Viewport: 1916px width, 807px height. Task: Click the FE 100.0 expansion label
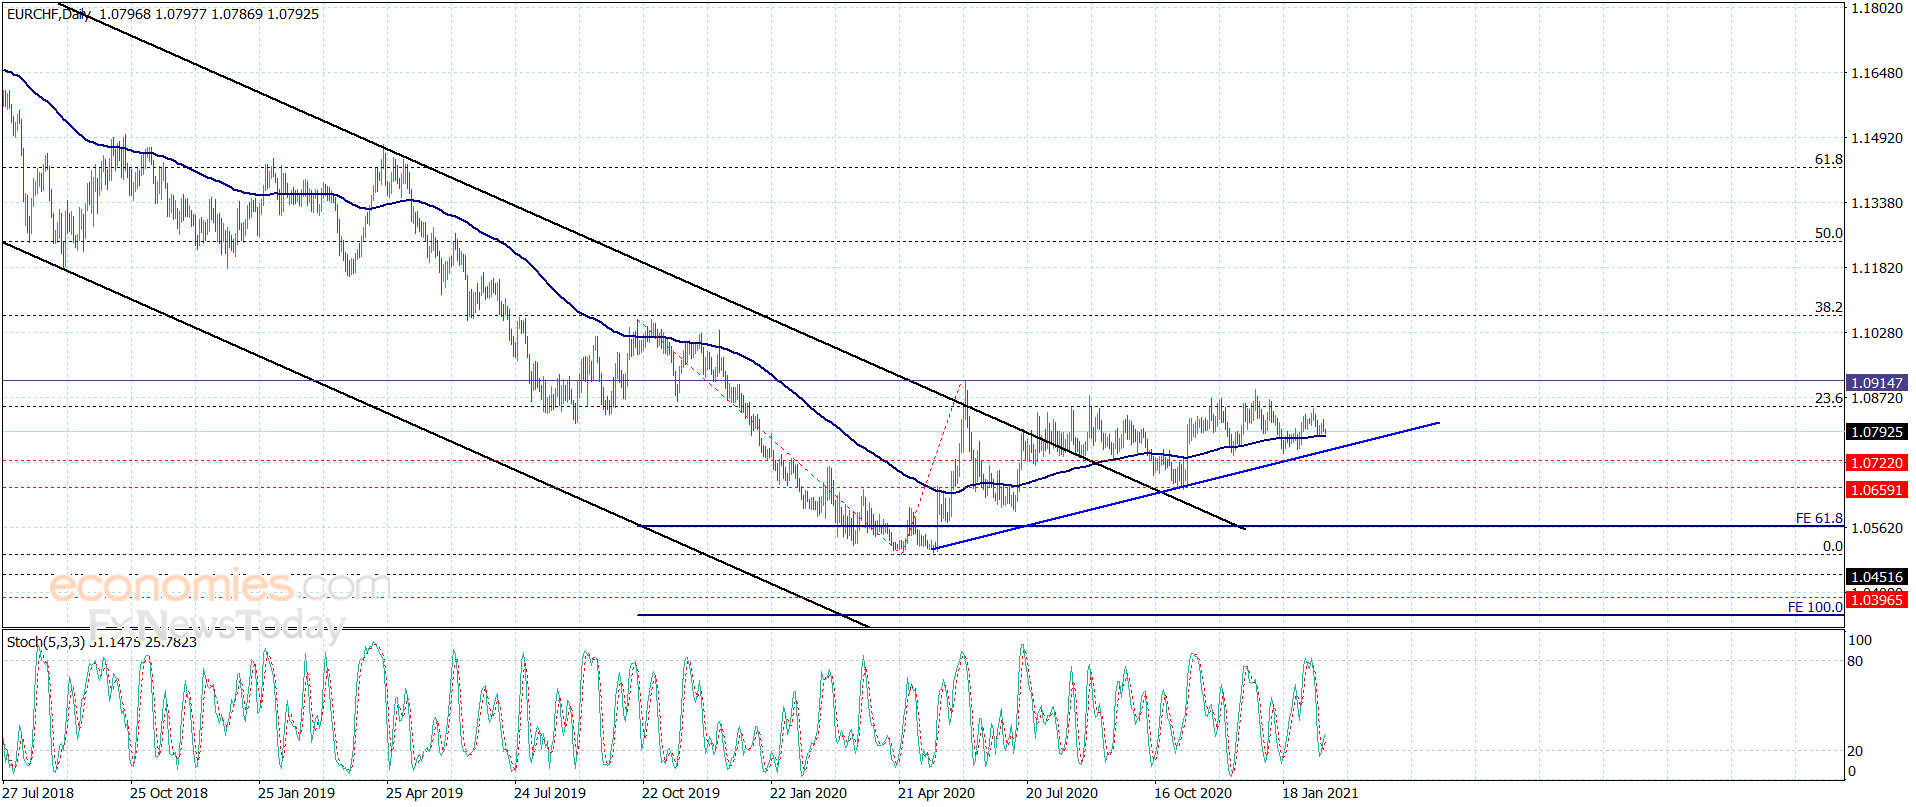point(1815,607)
